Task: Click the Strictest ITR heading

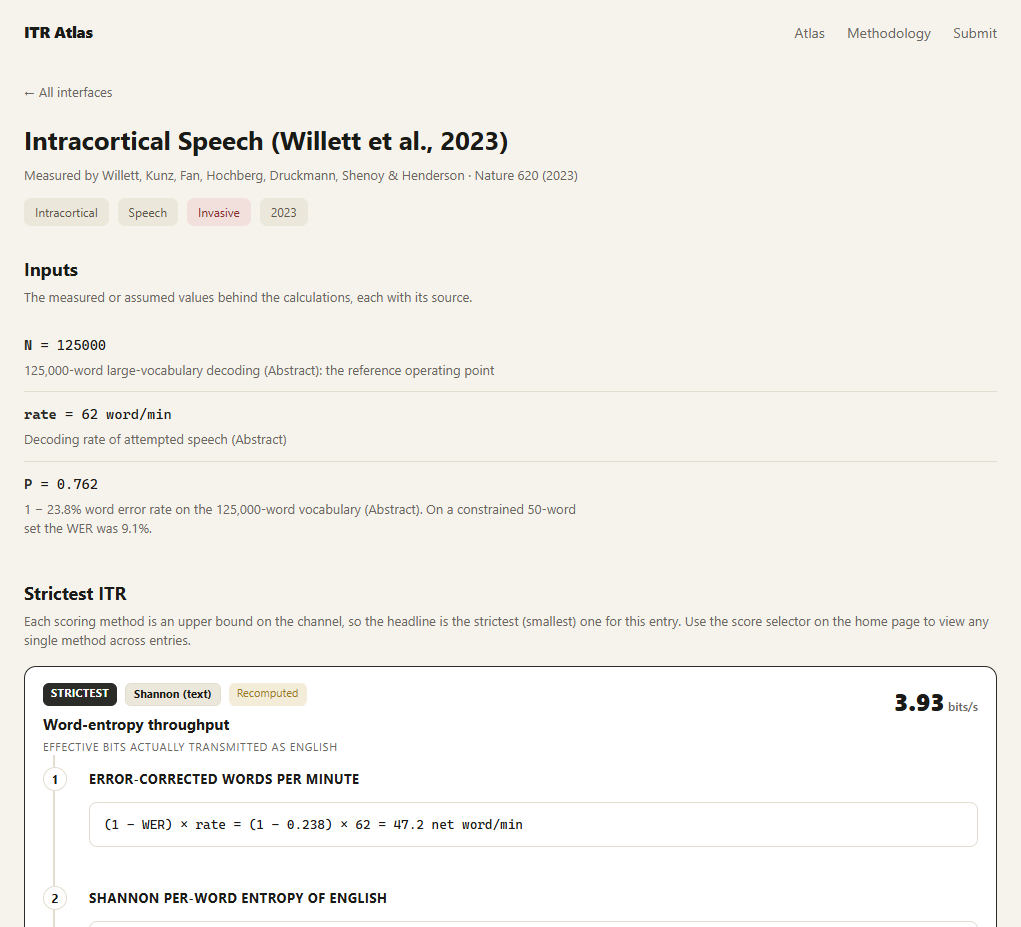Action: pyautogui.click(x=76, y=594)
